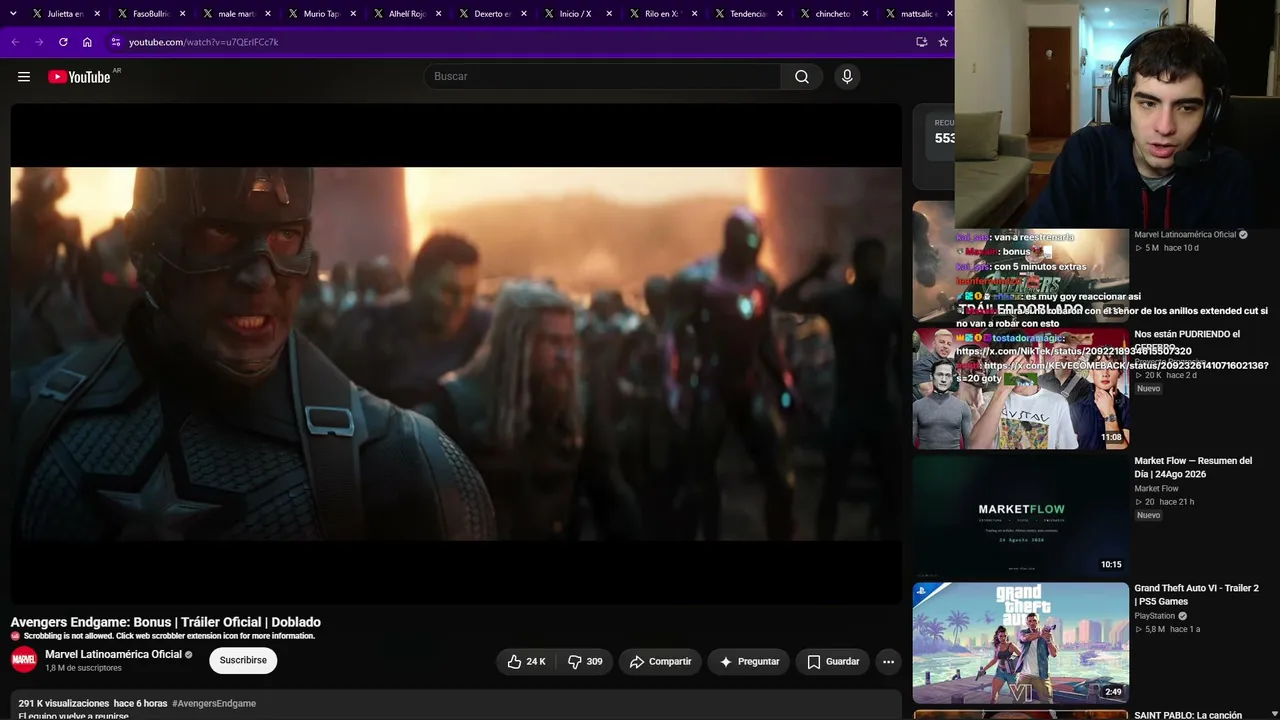Screen dimensions: 1280x720
Task: Click the #AvengersEndgame hashtag
Action: tap(214, 703)
